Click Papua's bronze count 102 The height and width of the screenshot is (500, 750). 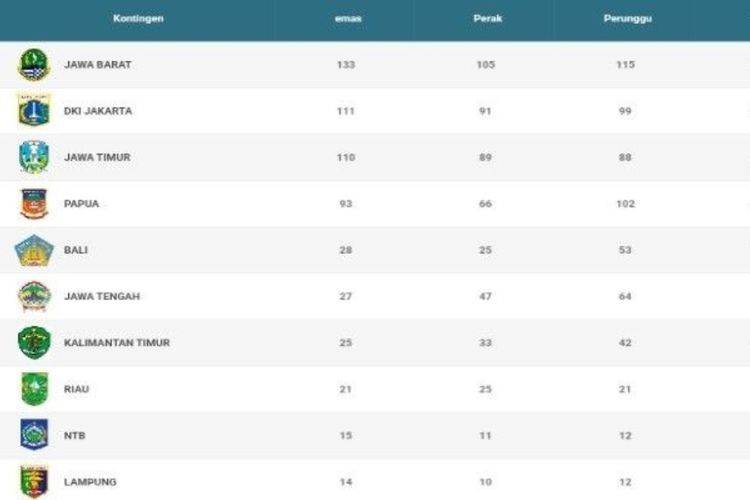click(625, 204)
